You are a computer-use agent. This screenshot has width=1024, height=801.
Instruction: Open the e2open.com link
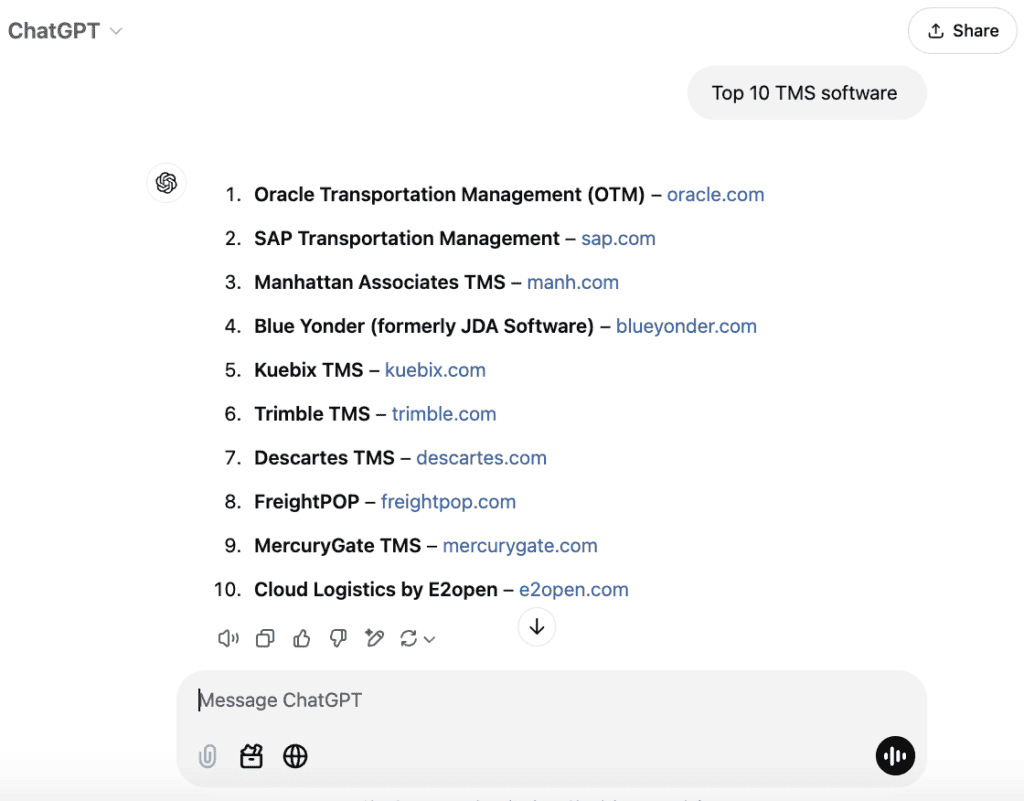point(573,589)
